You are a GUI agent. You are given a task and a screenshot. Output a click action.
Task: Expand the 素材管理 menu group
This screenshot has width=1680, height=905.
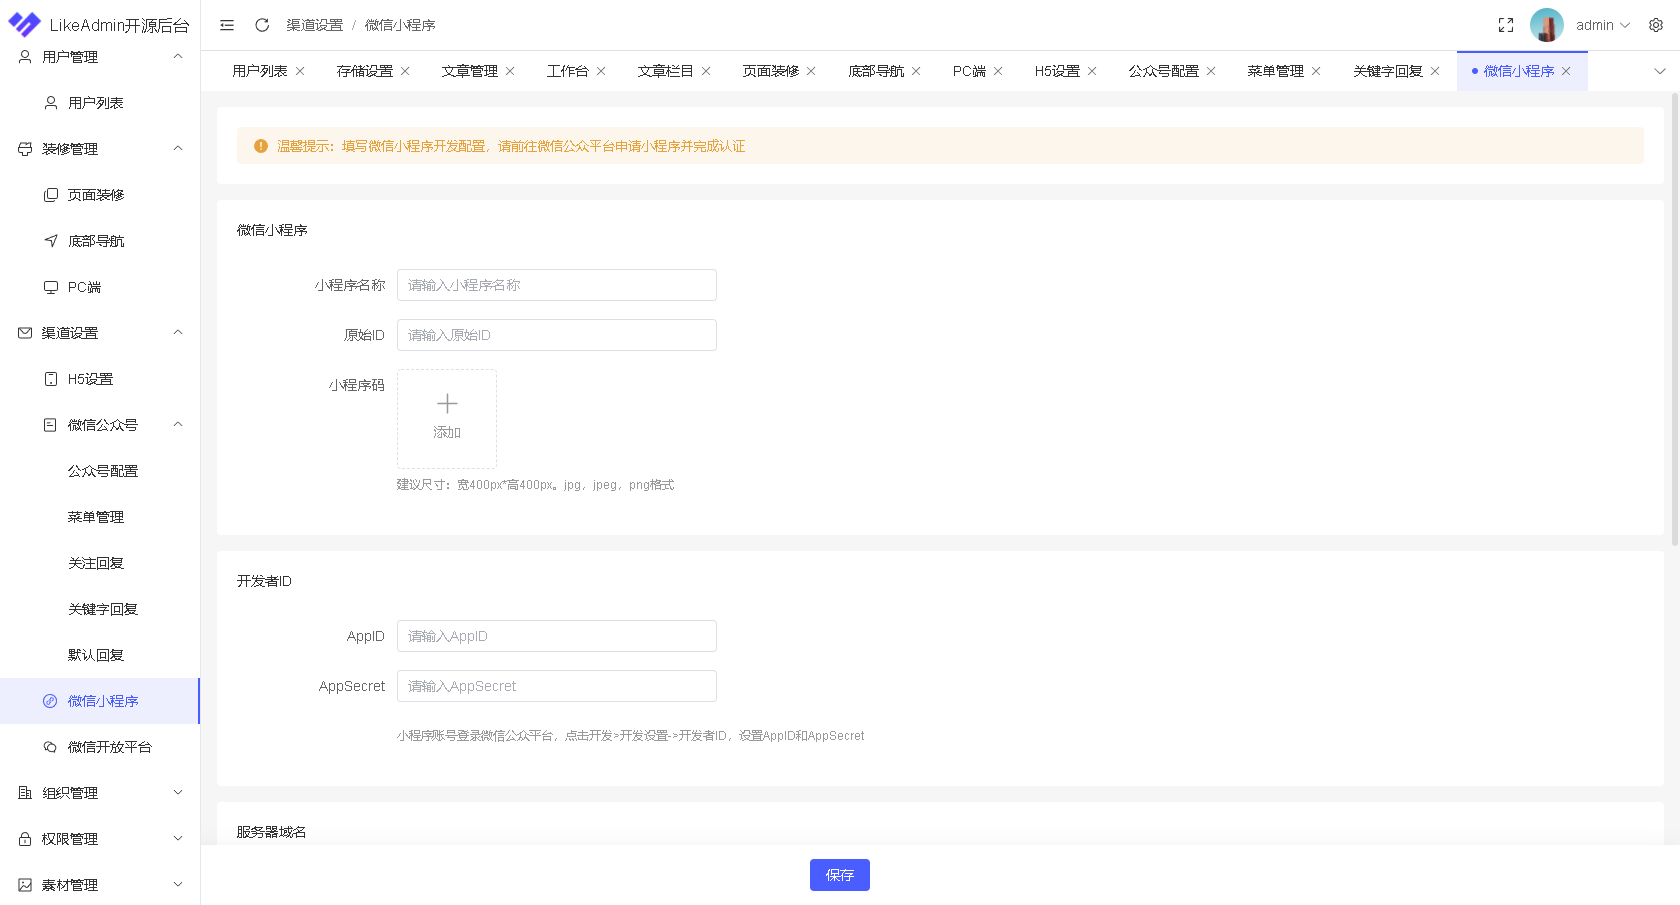click(100, 885)
